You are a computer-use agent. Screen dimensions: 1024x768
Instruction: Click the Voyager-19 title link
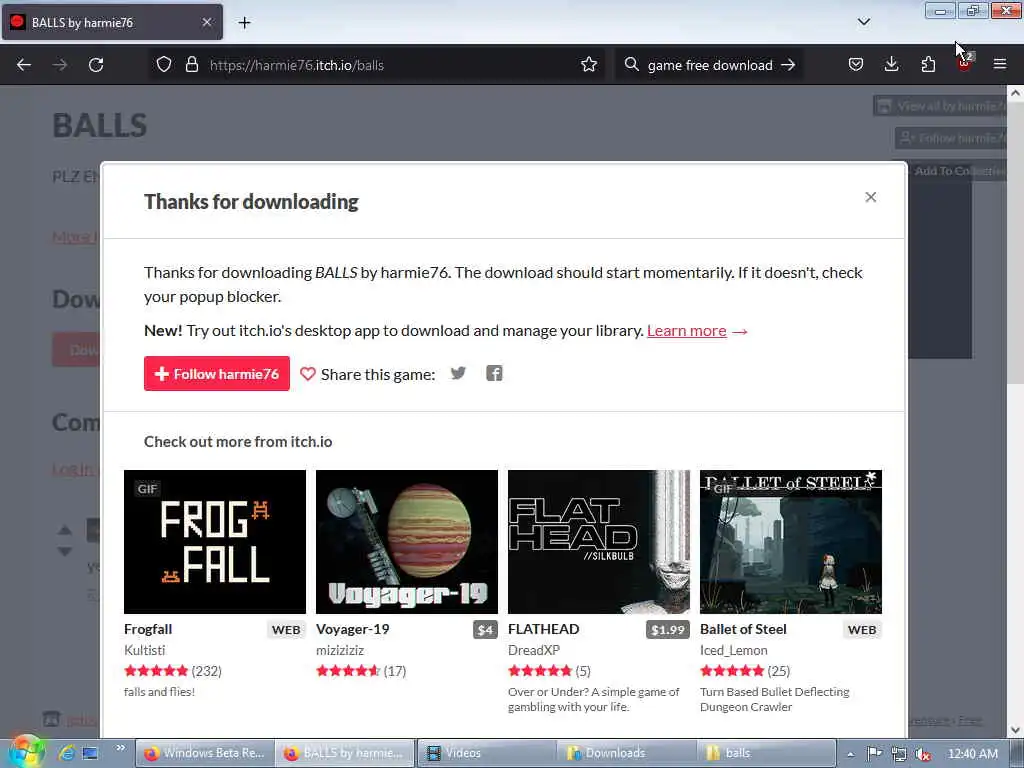[x=353, y=629]
